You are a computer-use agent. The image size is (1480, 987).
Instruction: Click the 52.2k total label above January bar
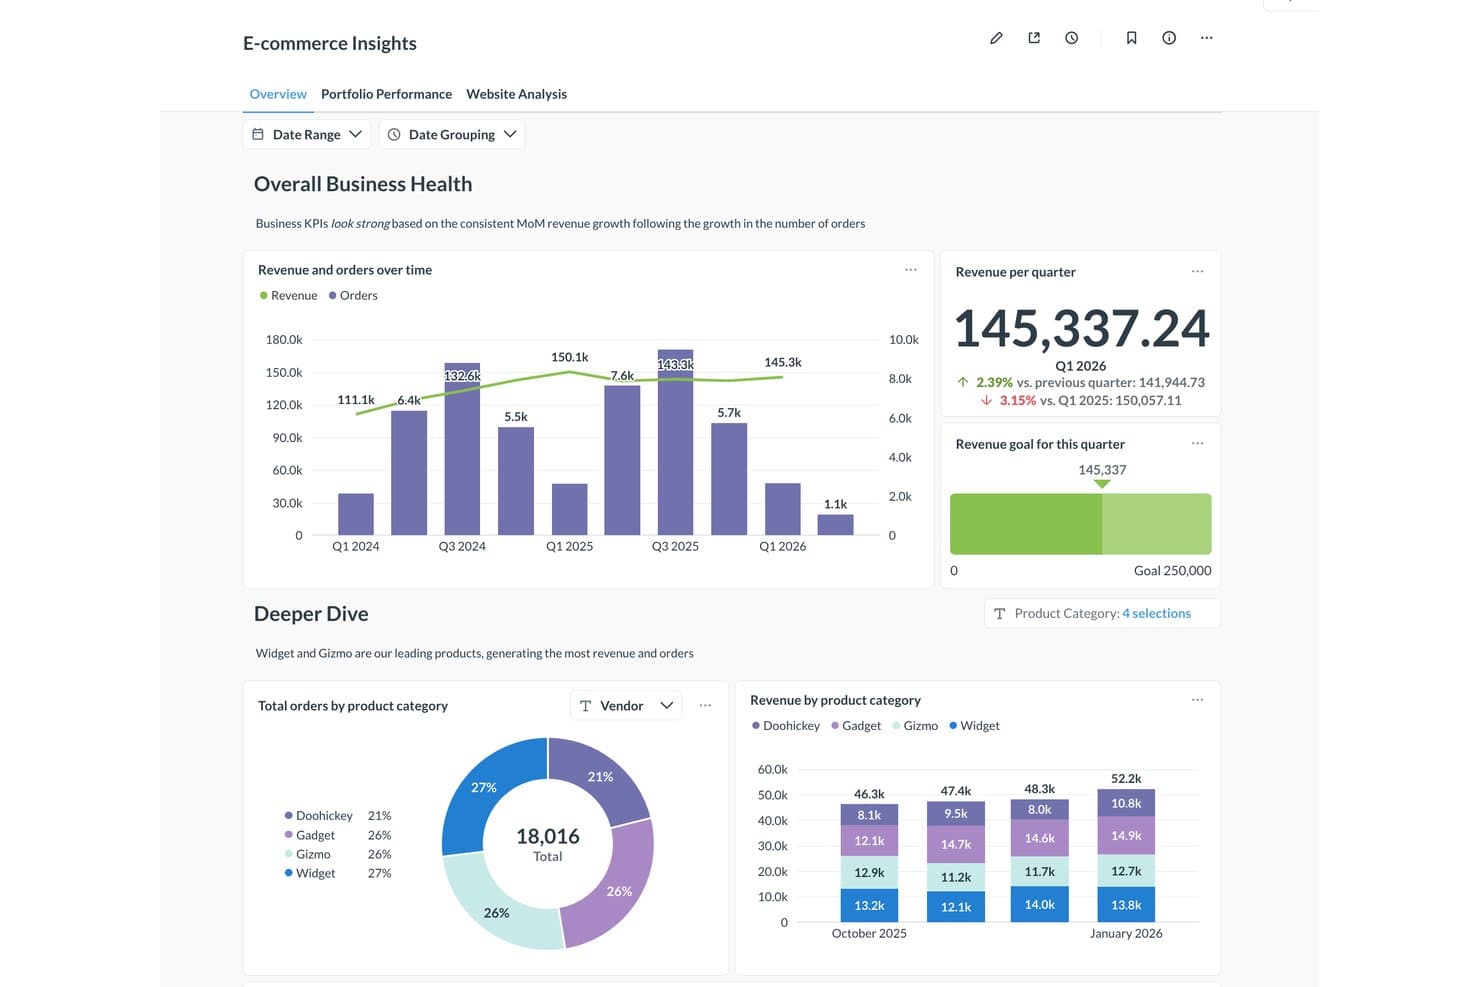pos(1126,778)
